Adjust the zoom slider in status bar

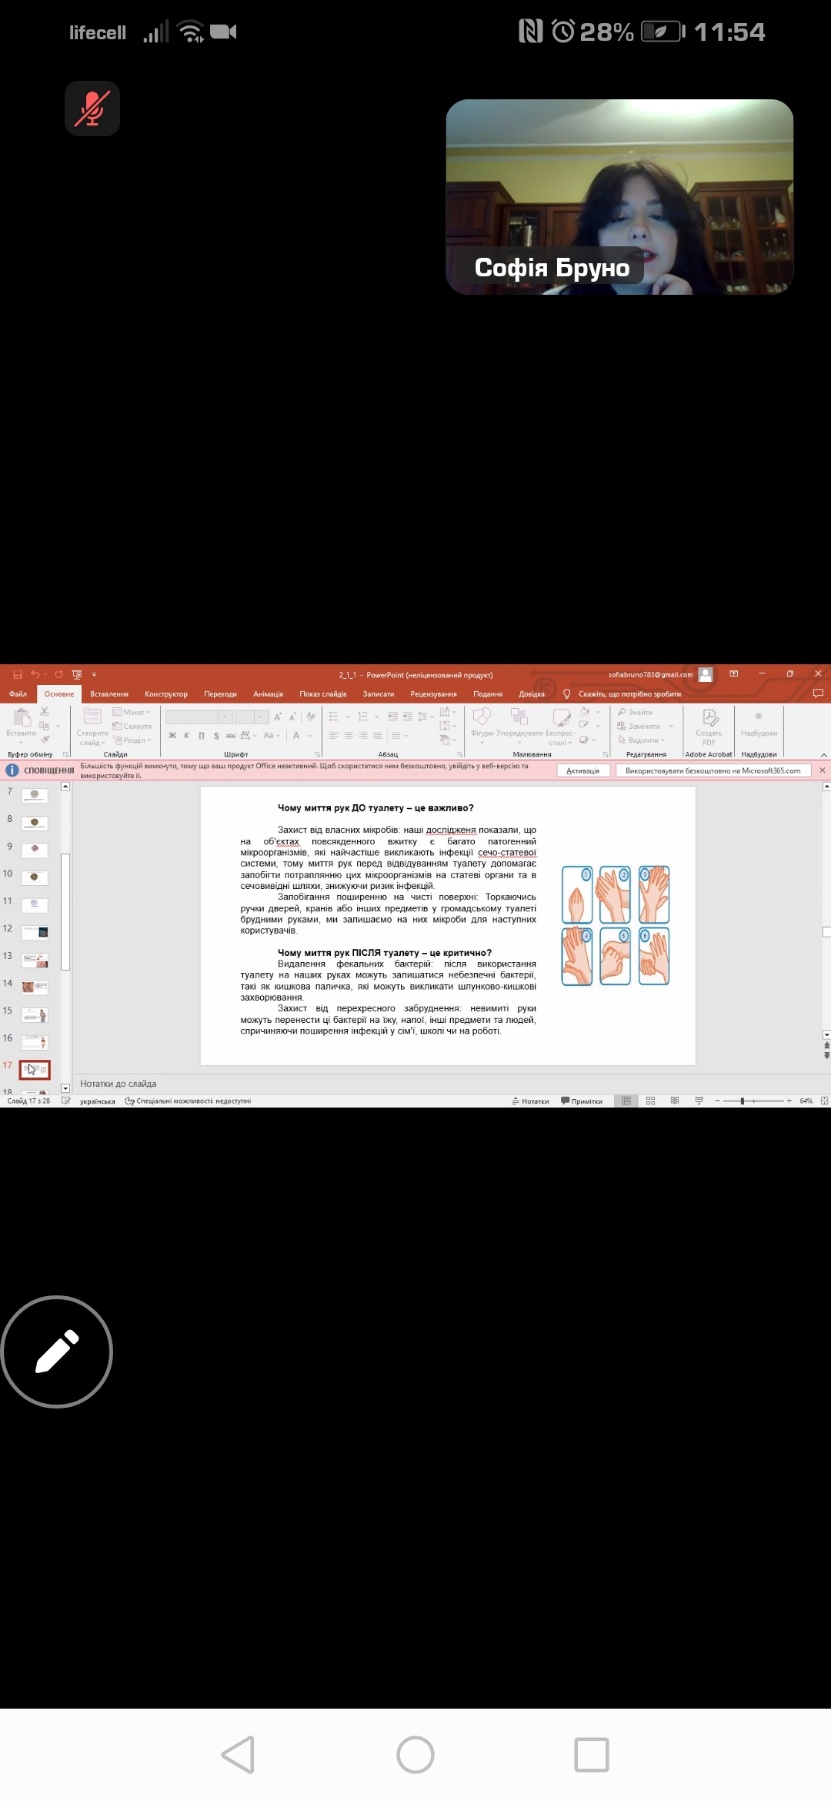coord(742,1101)
